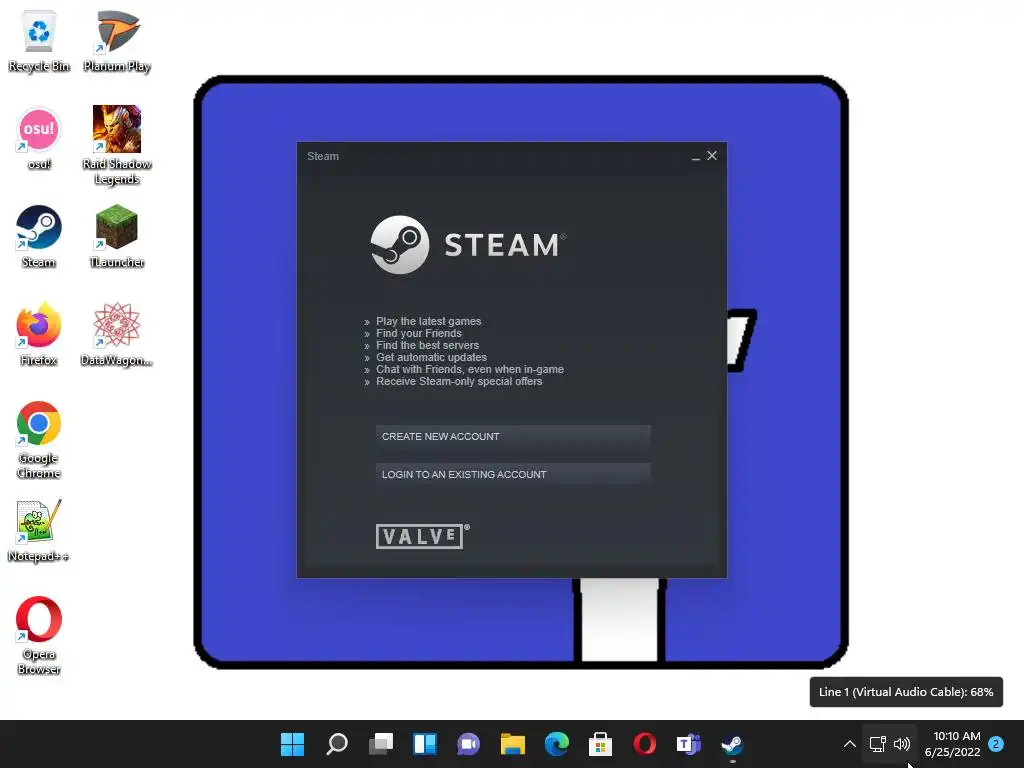This screenshot has width=1024, height=768.
Task: Select the Steam desktop shortcut
Action: tap(39, 236)
